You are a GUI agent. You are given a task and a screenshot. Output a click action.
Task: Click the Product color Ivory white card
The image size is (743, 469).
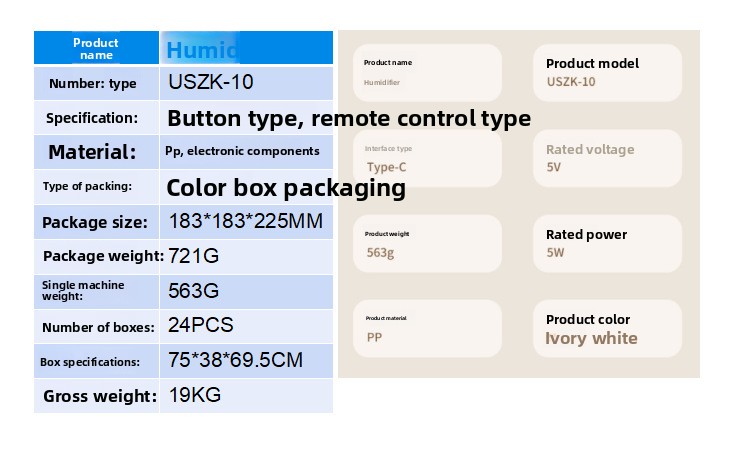pos(607,328)
